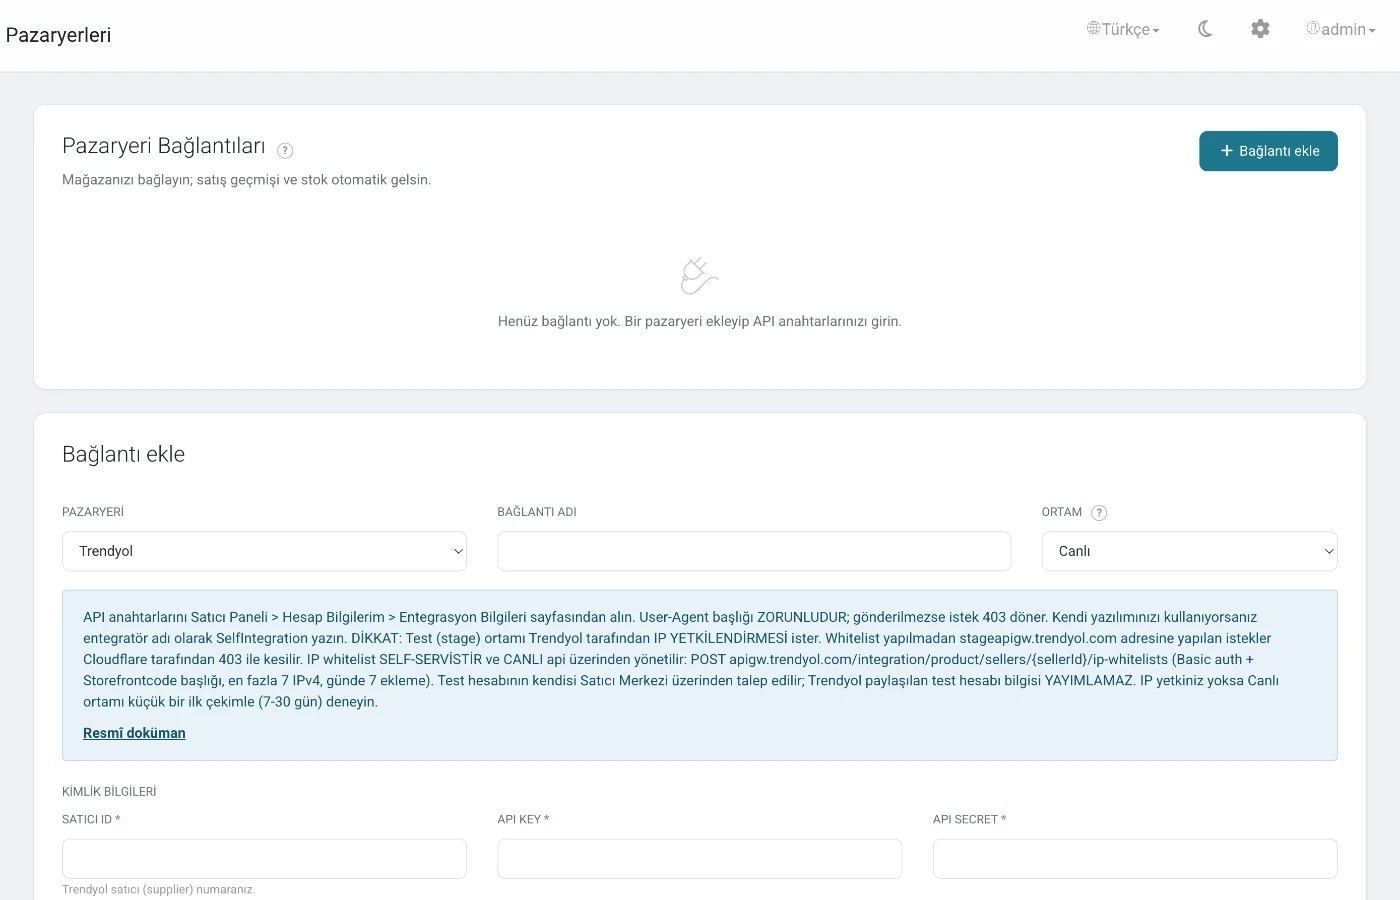Click globe icon beside Türkçe
1400x900 pixels.
(x=1094, y=28)
